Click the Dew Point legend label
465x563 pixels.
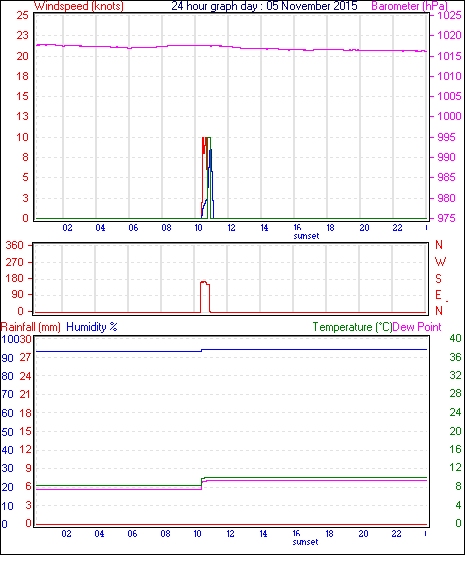417,327
